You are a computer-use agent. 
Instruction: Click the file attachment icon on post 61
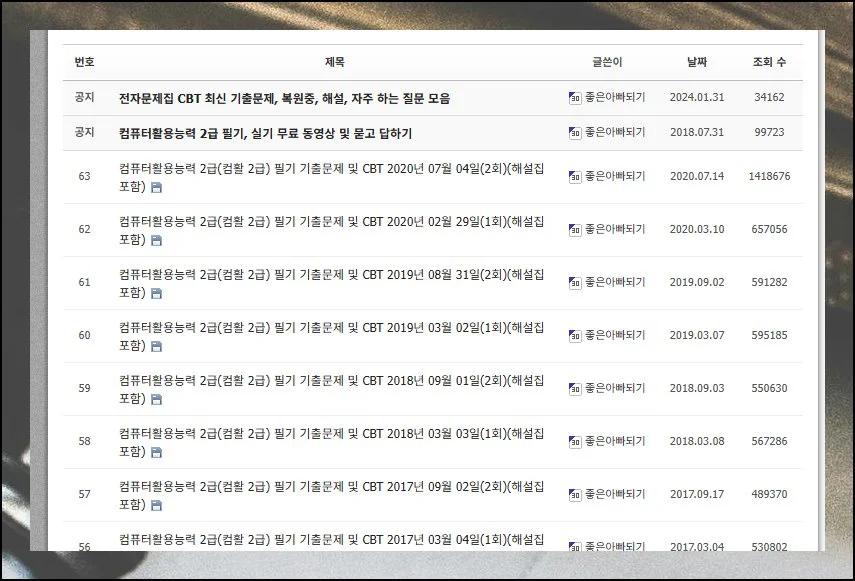156,293
